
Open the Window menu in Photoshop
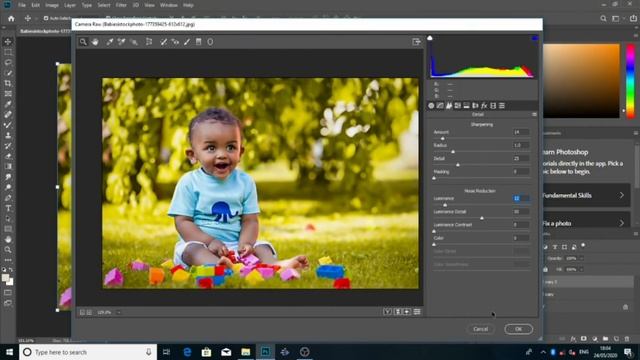point(169,5)
